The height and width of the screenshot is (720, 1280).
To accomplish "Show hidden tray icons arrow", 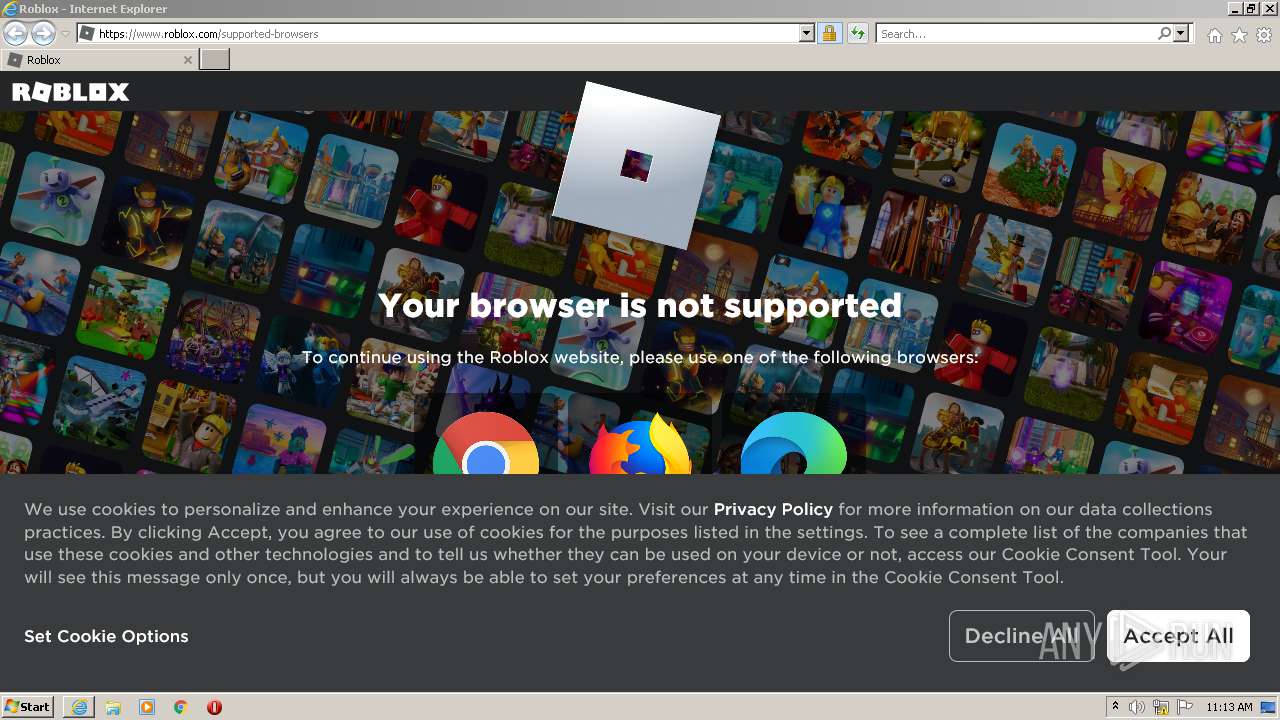I will click(1116, 707).
